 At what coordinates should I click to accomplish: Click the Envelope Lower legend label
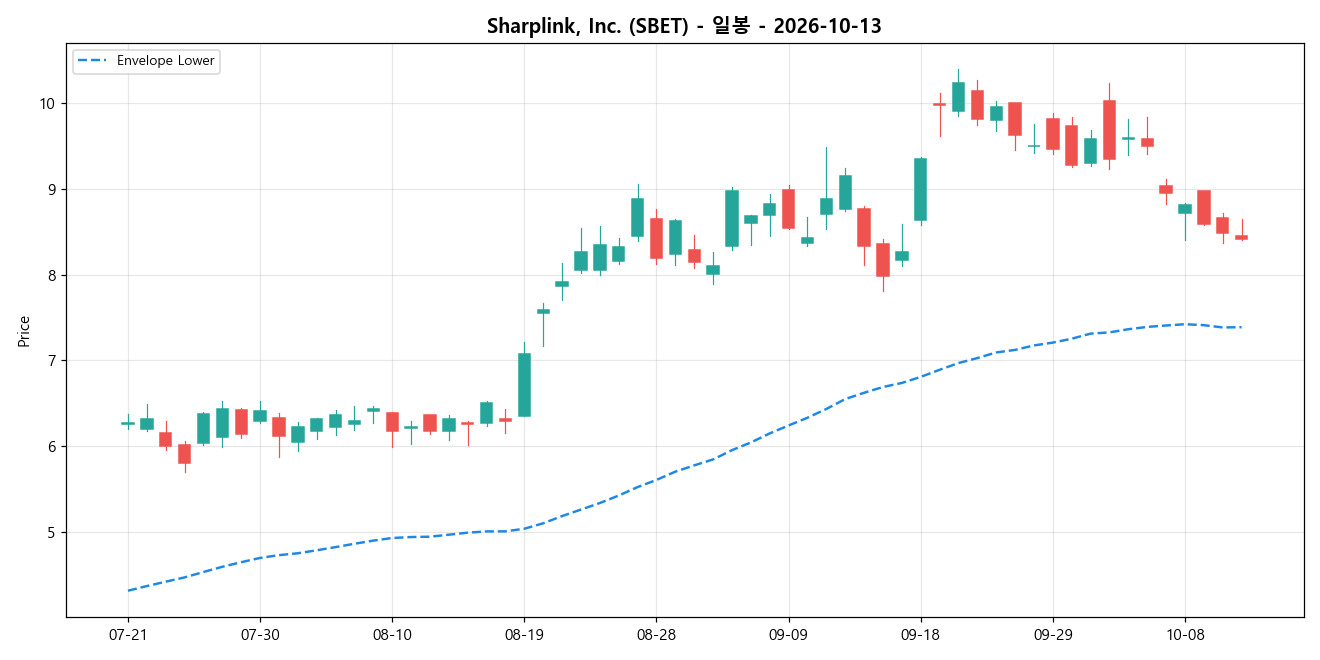[165, 61]
